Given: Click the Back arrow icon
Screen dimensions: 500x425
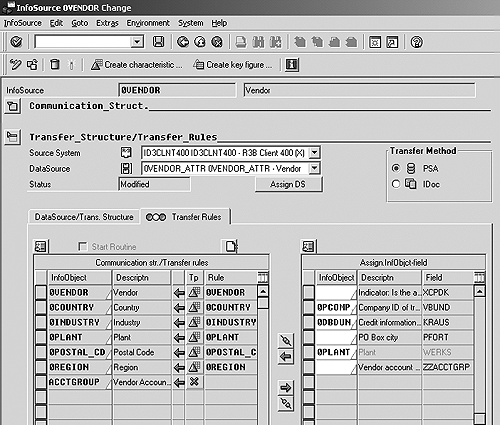Looking at the screenshot, I should (183, 42).
